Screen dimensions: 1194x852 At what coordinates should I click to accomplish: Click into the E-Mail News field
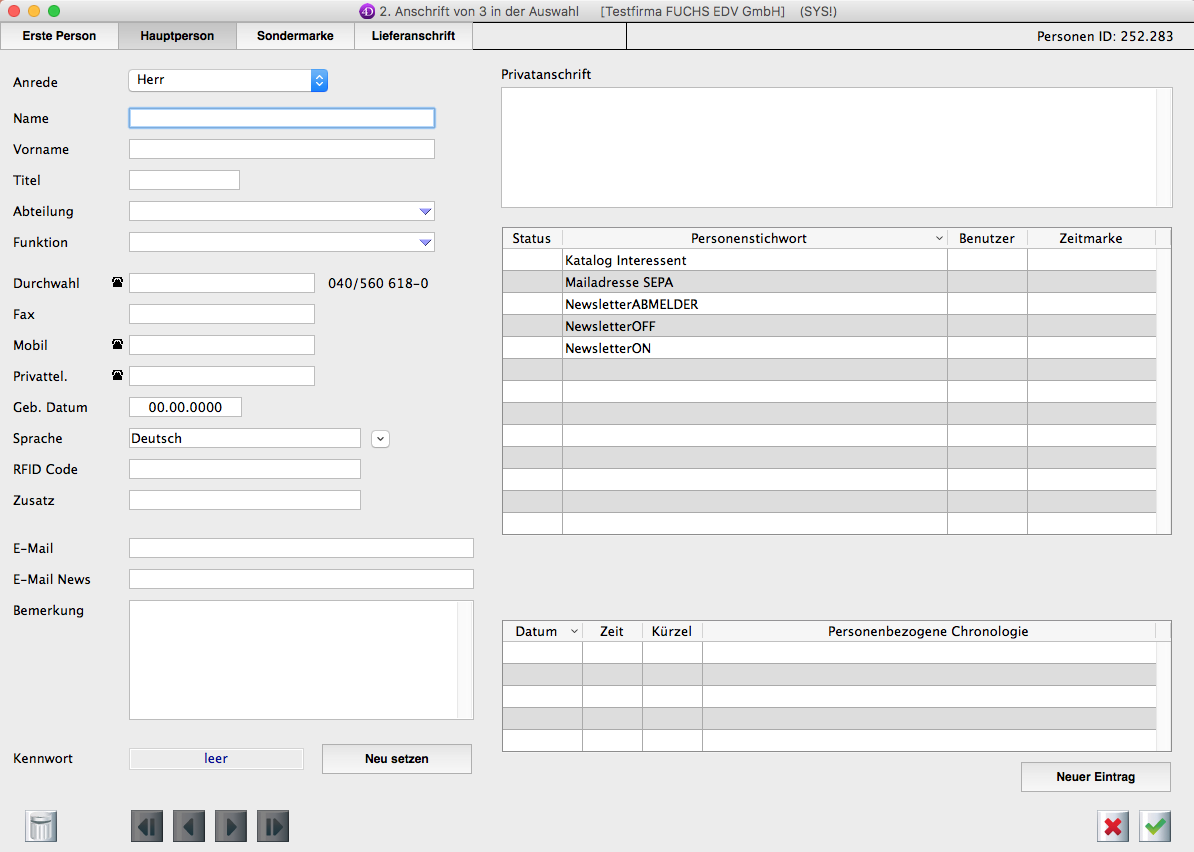(301, 579)
